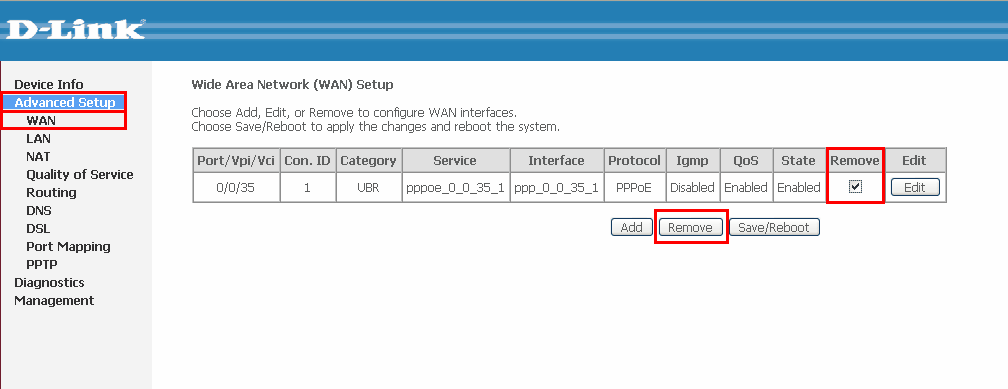The image size is (1008, 389).
Task: Click the State column header
Action: (x=798, y=161)
